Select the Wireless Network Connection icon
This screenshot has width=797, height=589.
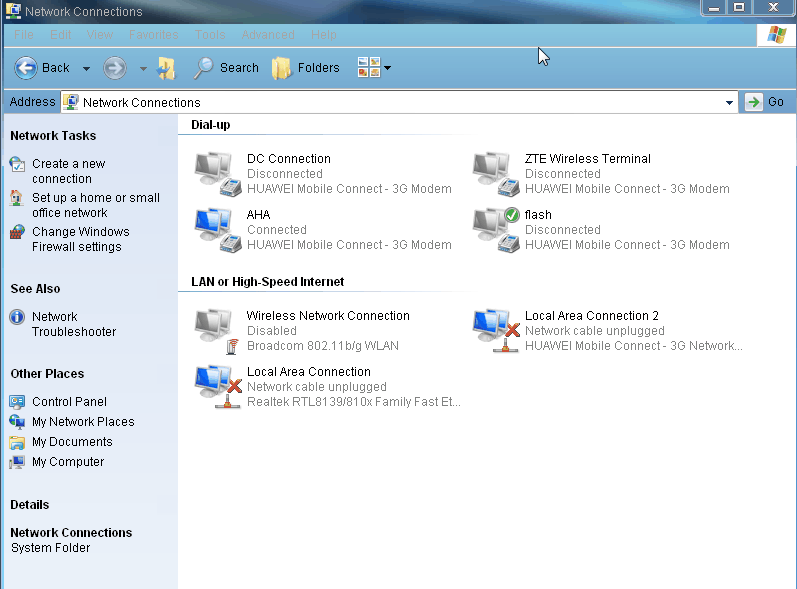coord(218,331)
